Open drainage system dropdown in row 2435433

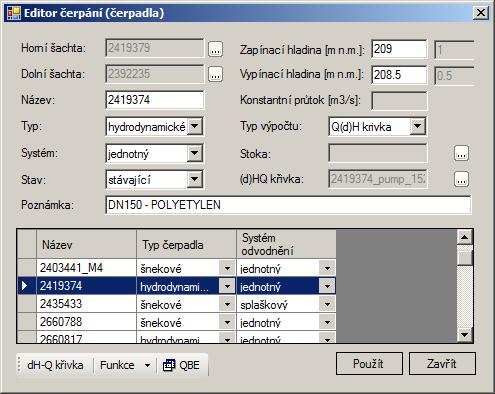327,304
